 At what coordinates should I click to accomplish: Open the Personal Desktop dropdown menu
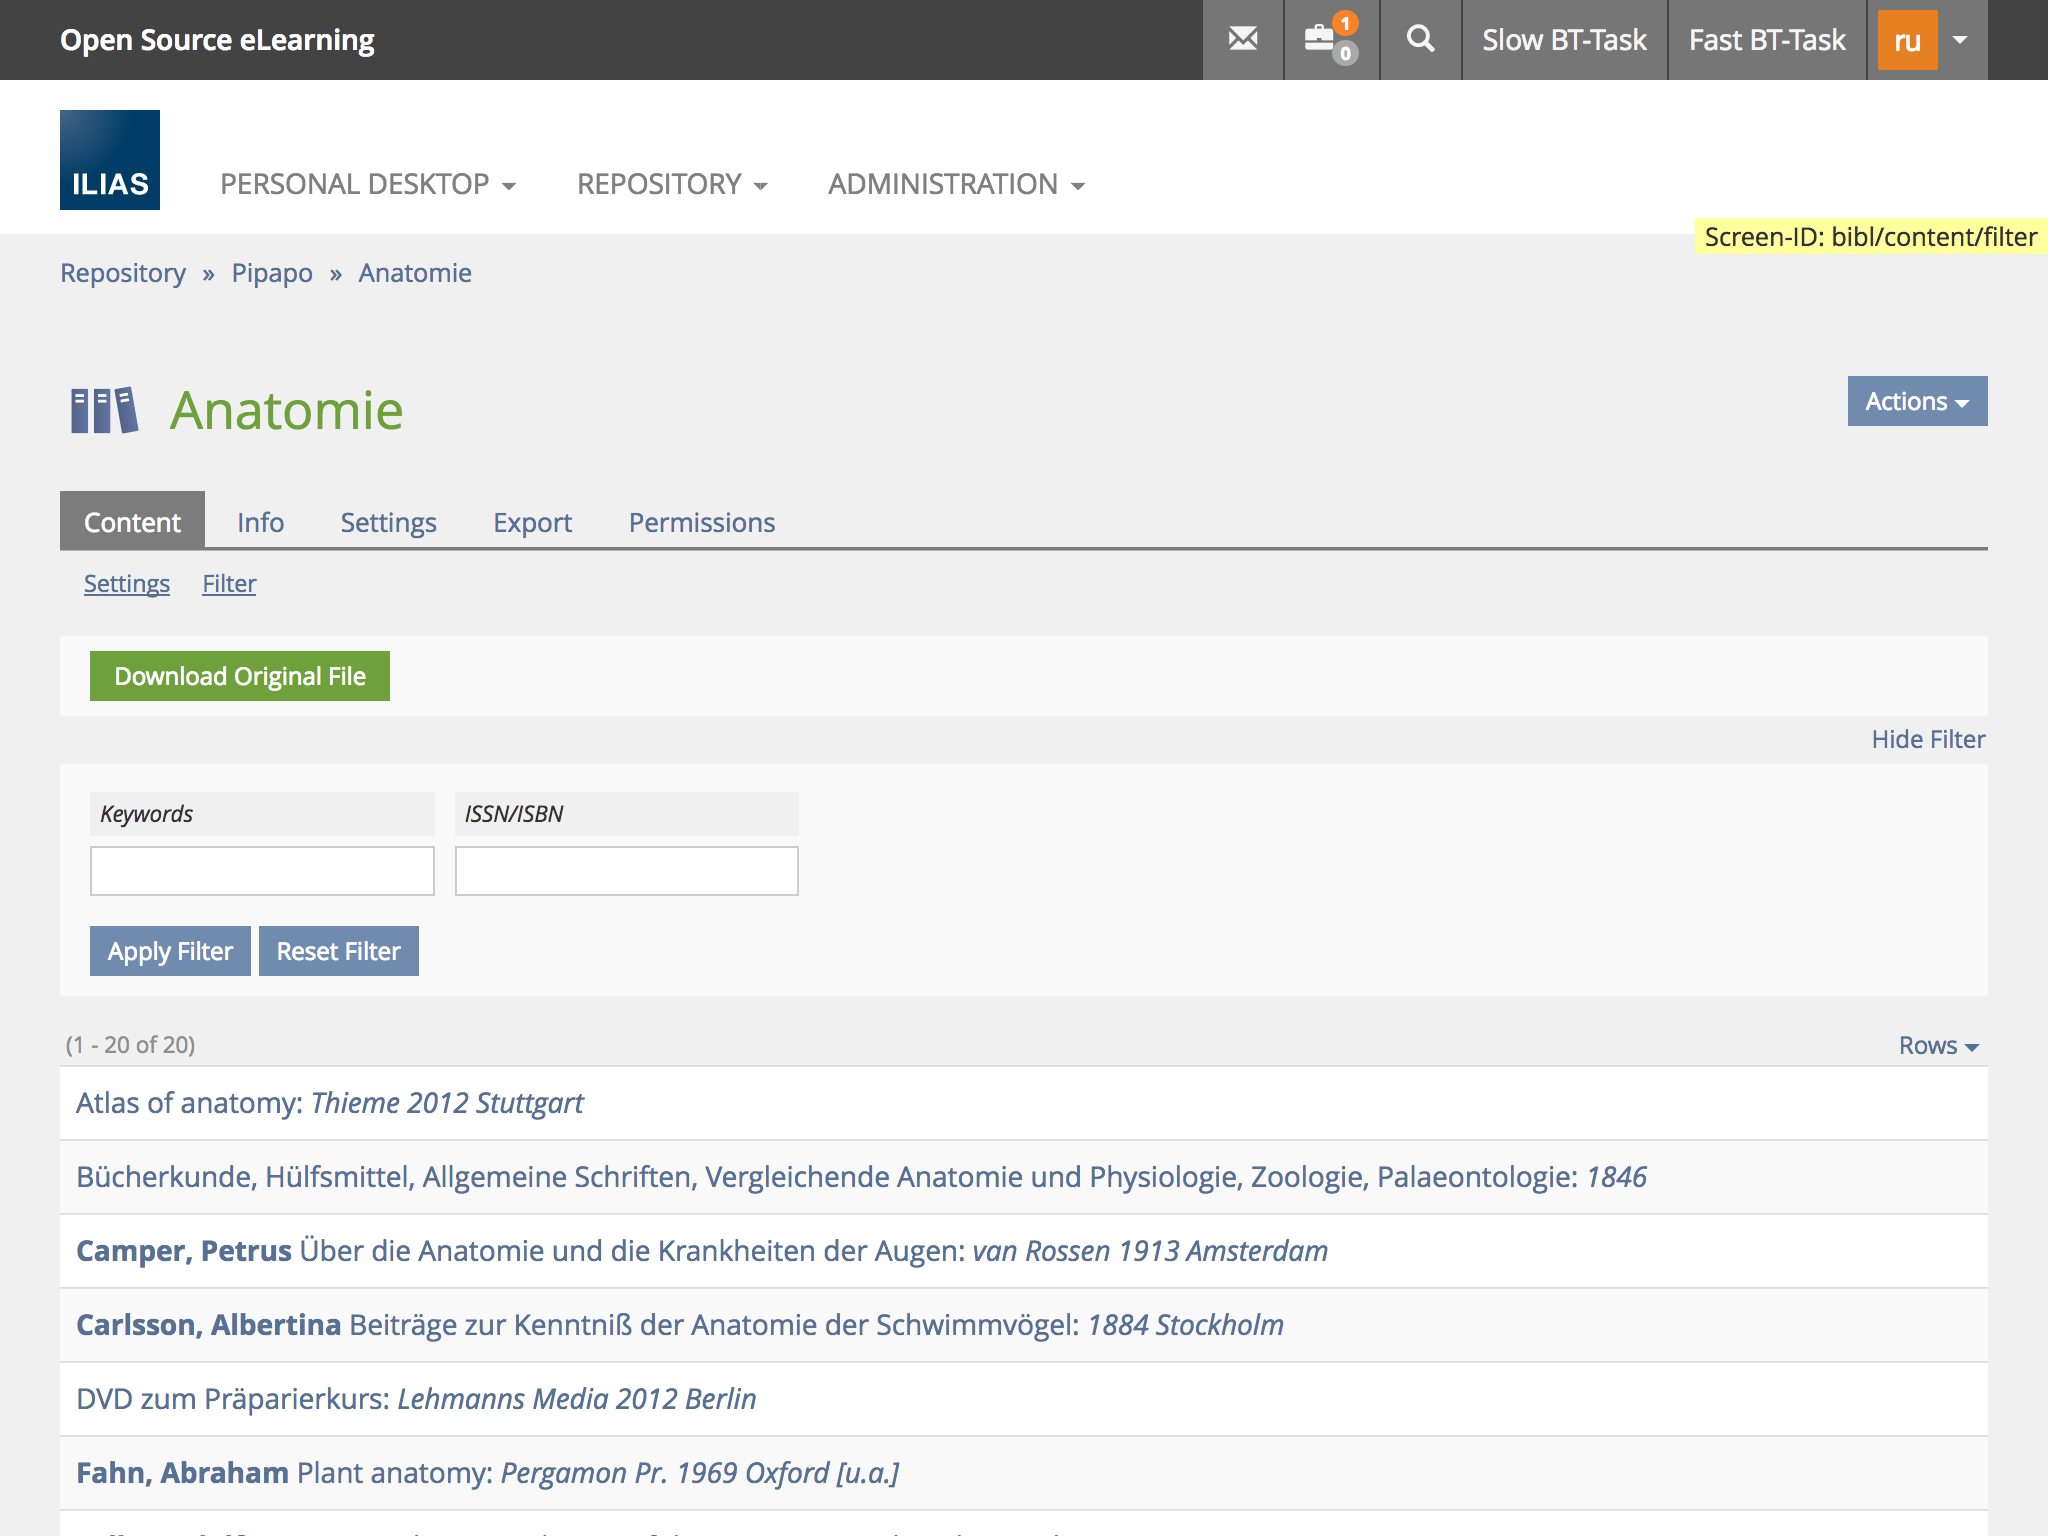pos(368,184)
